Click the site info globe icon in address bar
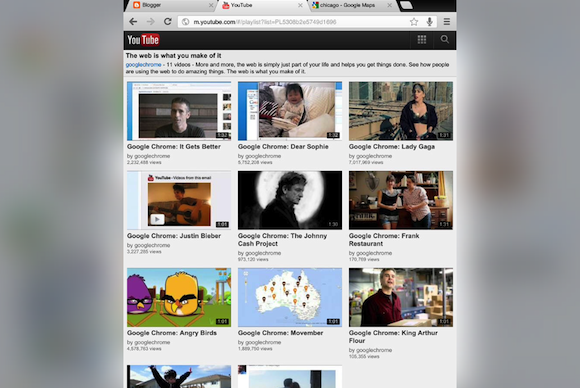Screen dimensions: 580x388 coord(186,22)
